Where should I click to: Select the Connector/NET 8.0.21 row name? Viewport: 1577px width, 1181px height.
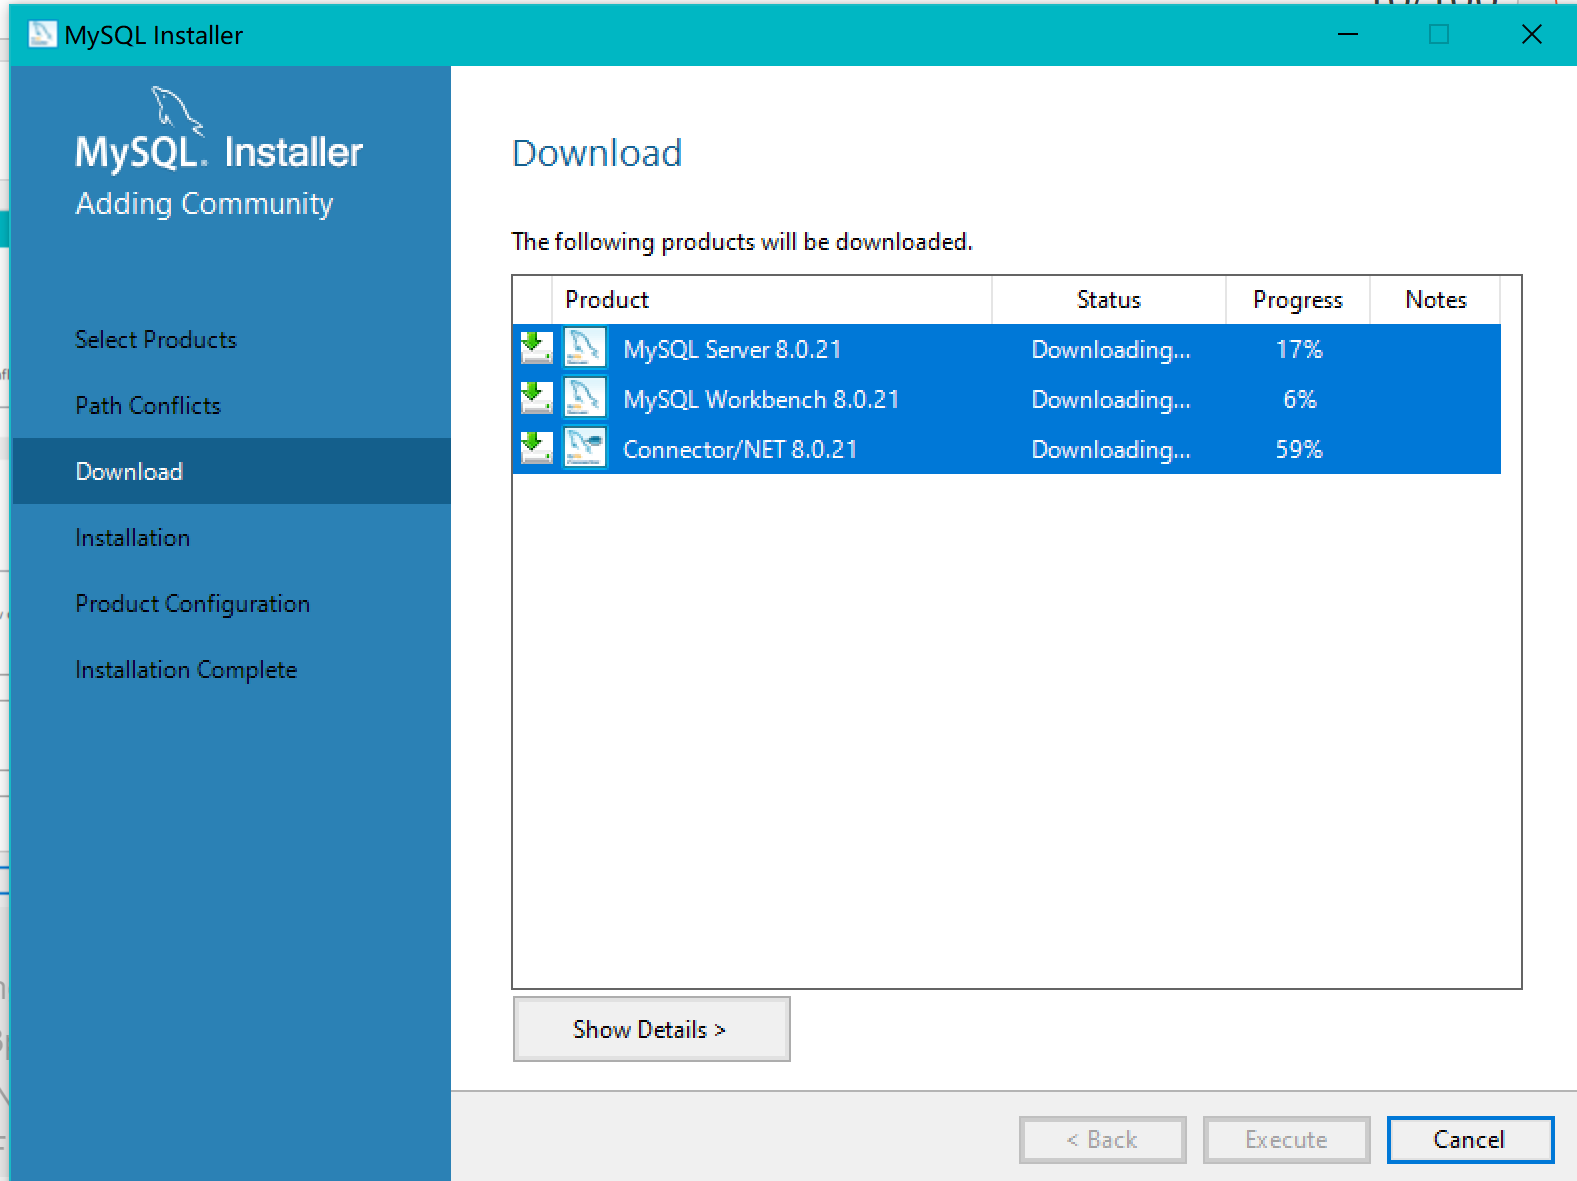click(740, 449)
